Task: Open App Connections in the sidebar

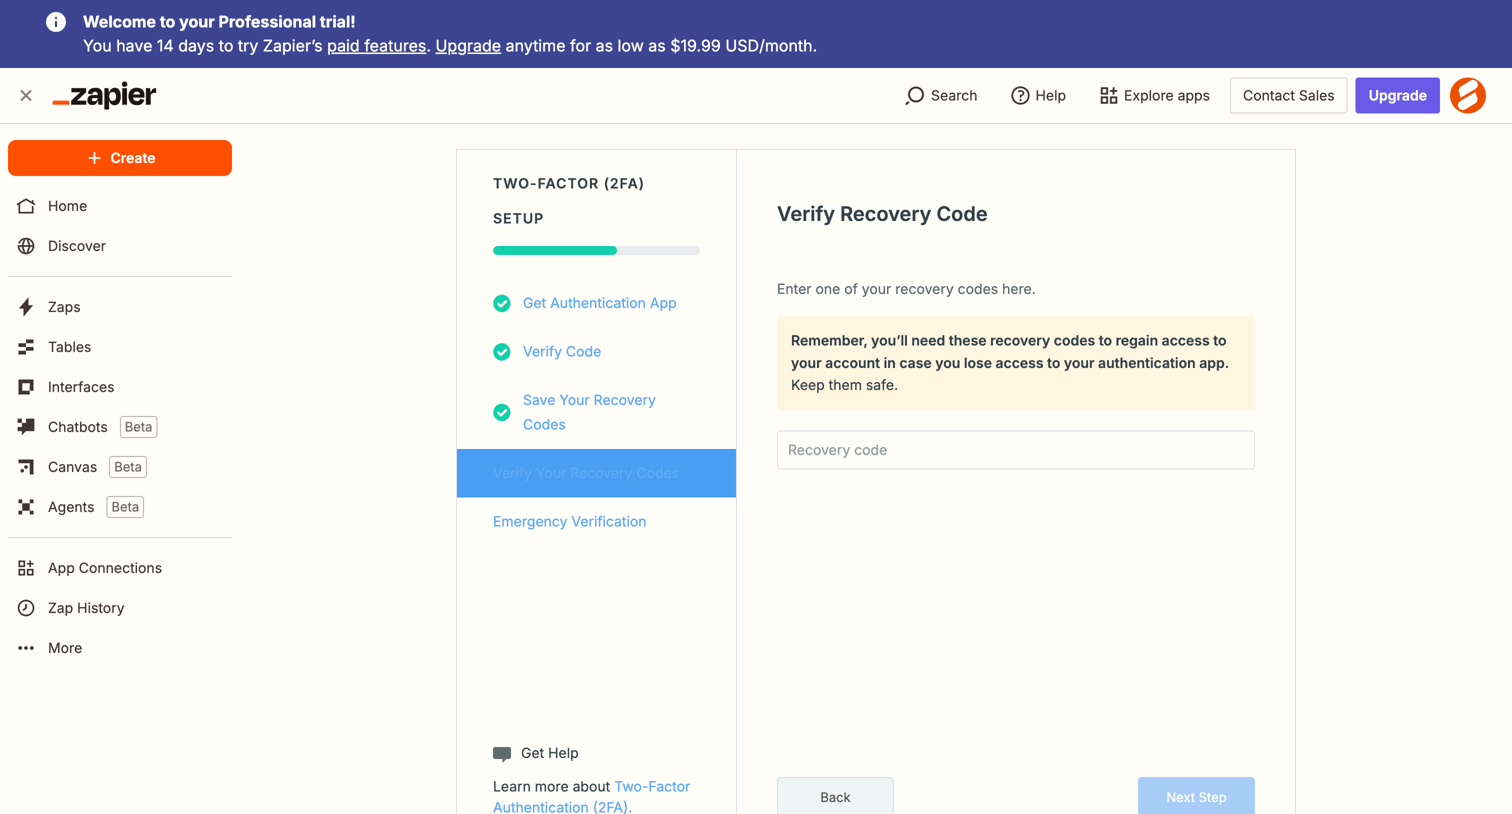Action: [120, 568]
